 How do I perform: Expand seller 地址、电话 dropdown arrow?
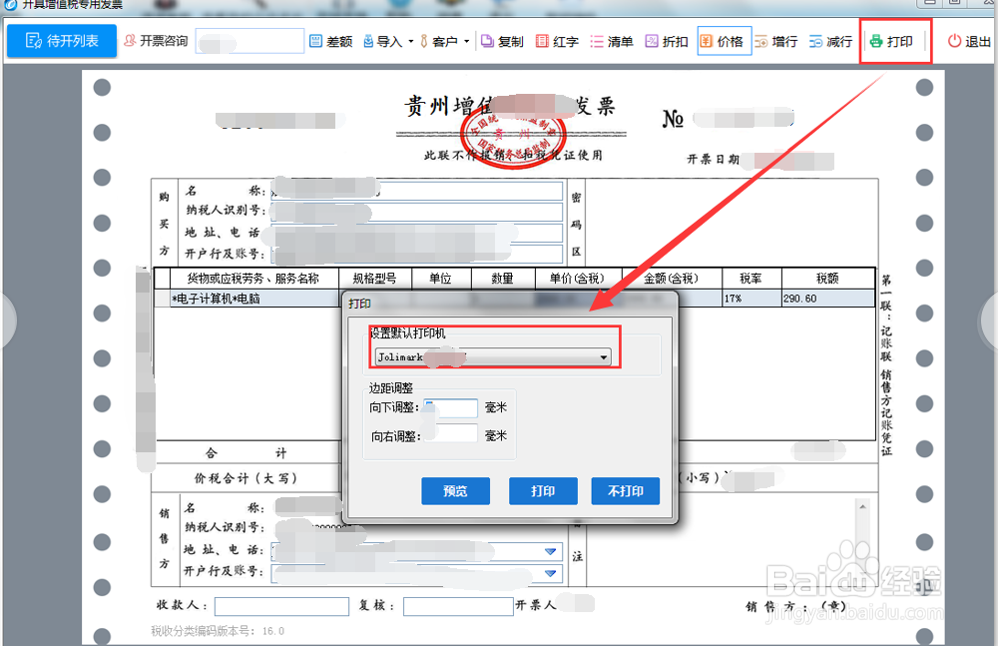(551, 551)
